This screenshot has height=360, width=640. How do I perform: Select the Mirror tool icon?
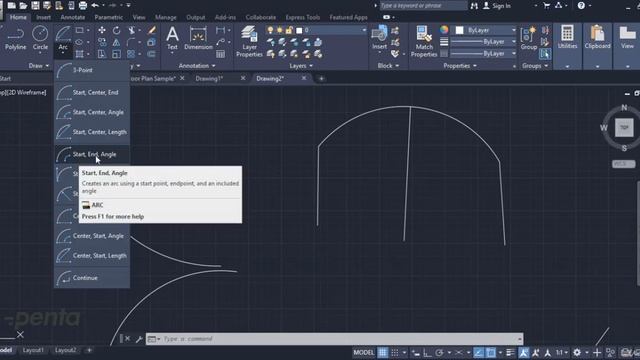[x=117, y=42]
